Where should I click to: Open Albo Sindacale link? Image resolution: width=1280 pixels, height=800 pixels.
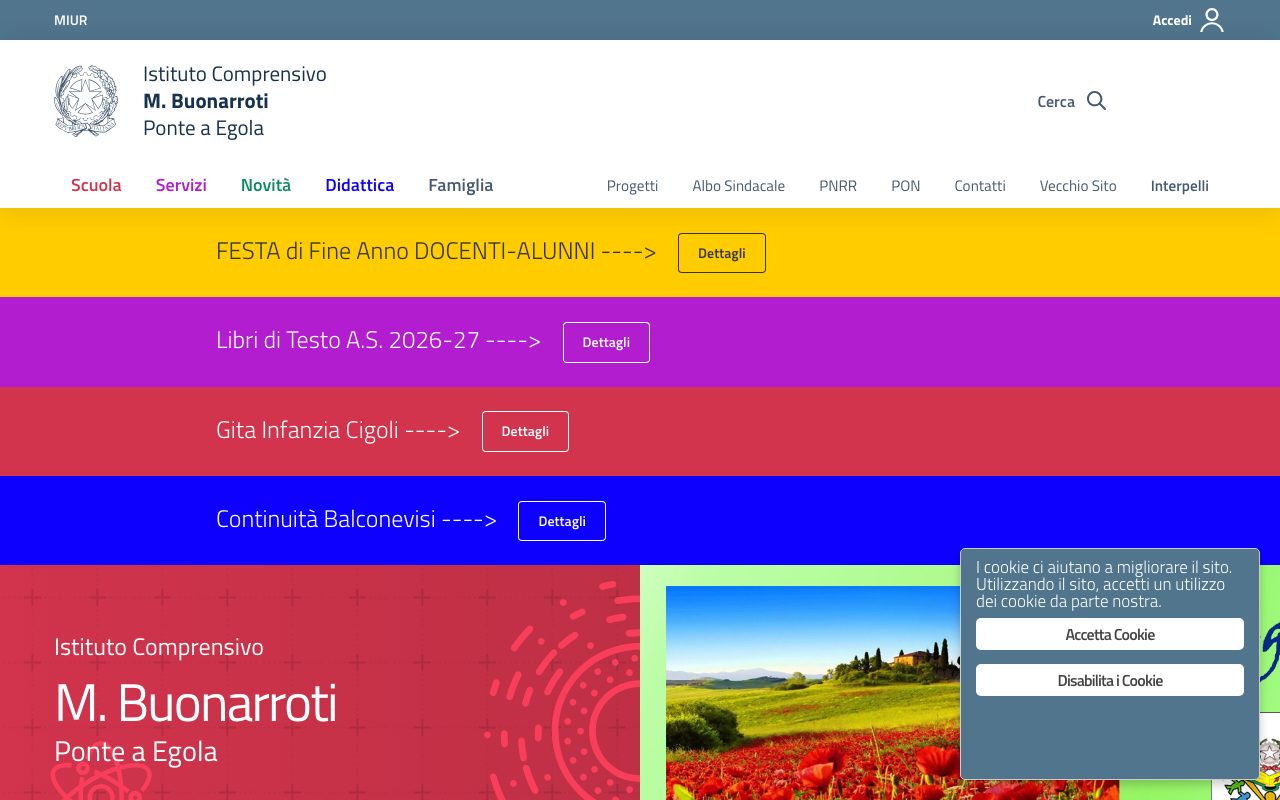point(738,186)
